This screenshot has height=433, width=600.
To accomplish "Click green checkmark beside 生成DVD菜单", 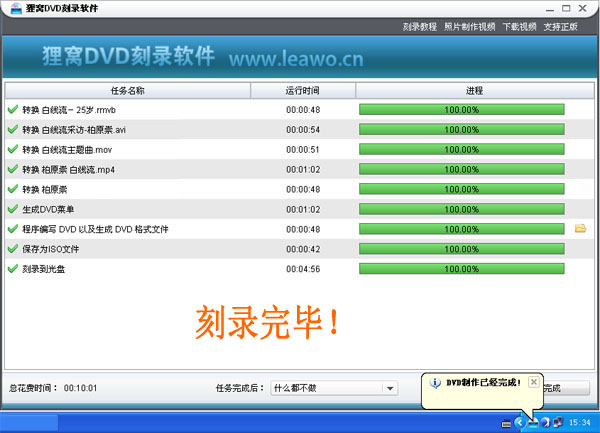I will (13, 209).
